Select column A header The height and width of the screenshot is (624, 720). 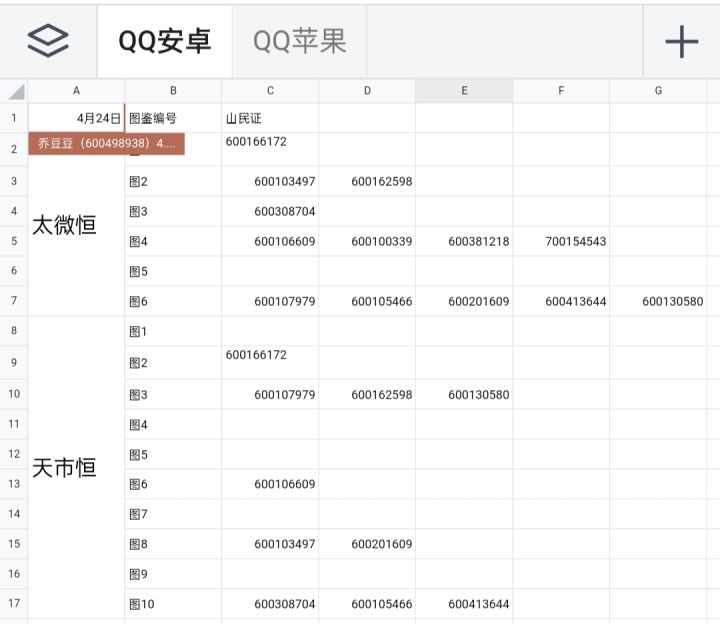point(76,91)
